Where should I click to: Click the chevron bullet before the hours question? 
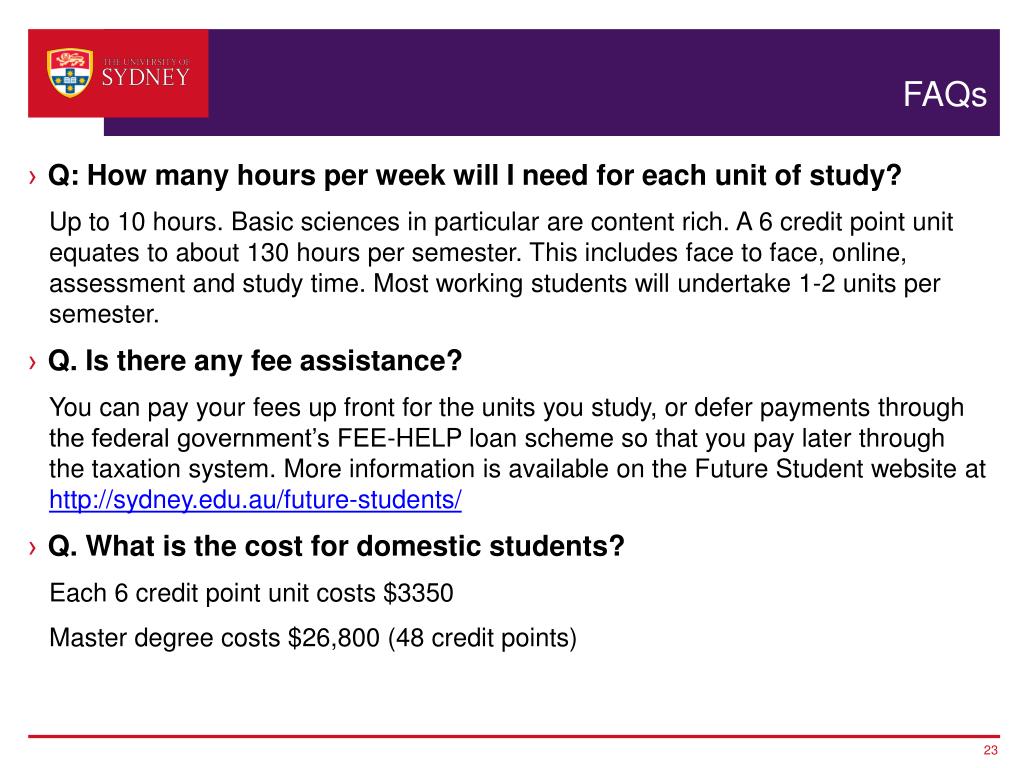(34, 178)
